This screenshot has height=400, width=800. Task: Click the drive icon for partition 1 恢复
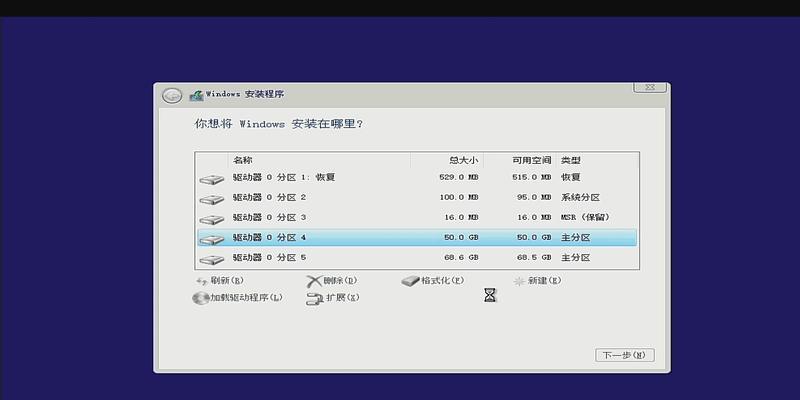tap(212, 179)
